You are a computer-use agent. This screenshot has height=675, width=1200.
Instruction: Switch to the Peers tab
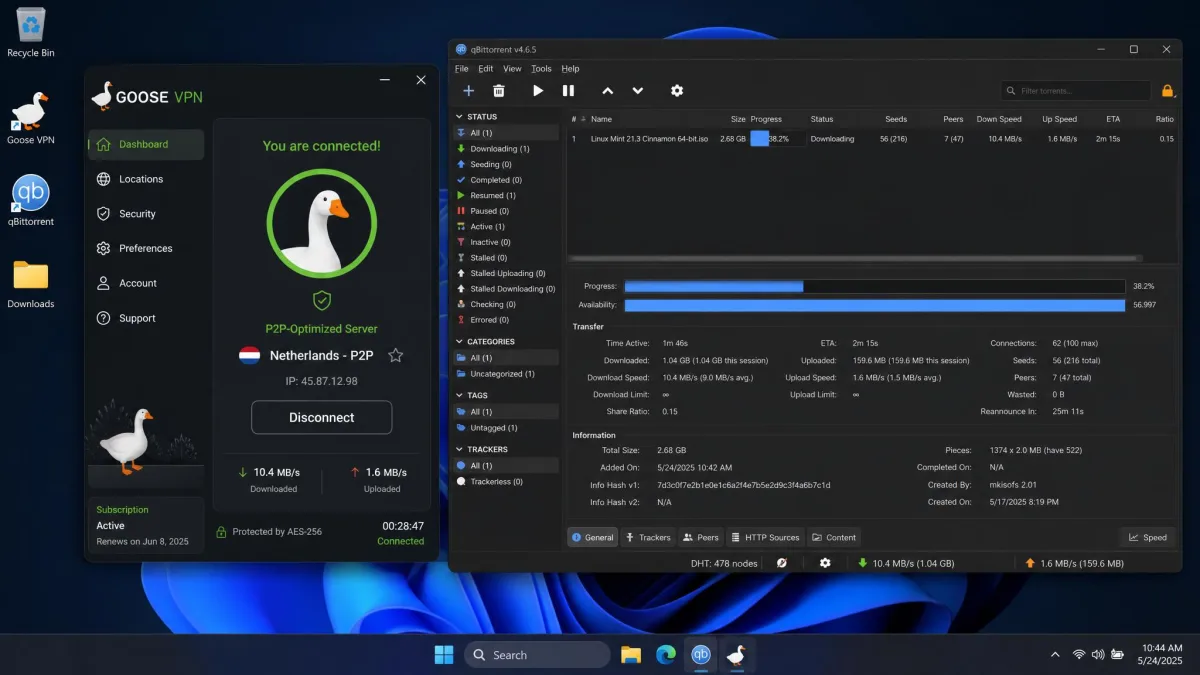coord(701,537)
